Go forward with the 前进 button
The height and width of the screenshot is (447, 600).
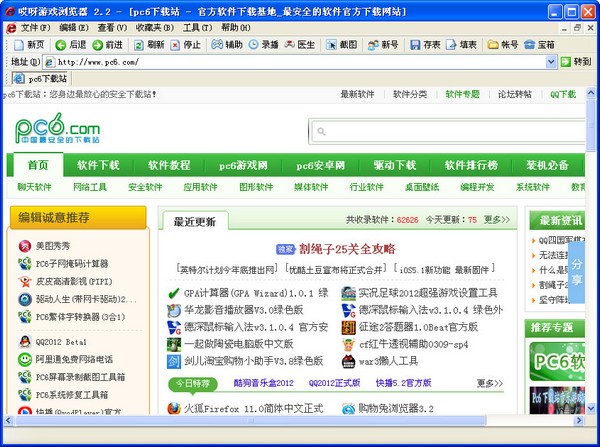pyautogui.click(x=107, y=45)
